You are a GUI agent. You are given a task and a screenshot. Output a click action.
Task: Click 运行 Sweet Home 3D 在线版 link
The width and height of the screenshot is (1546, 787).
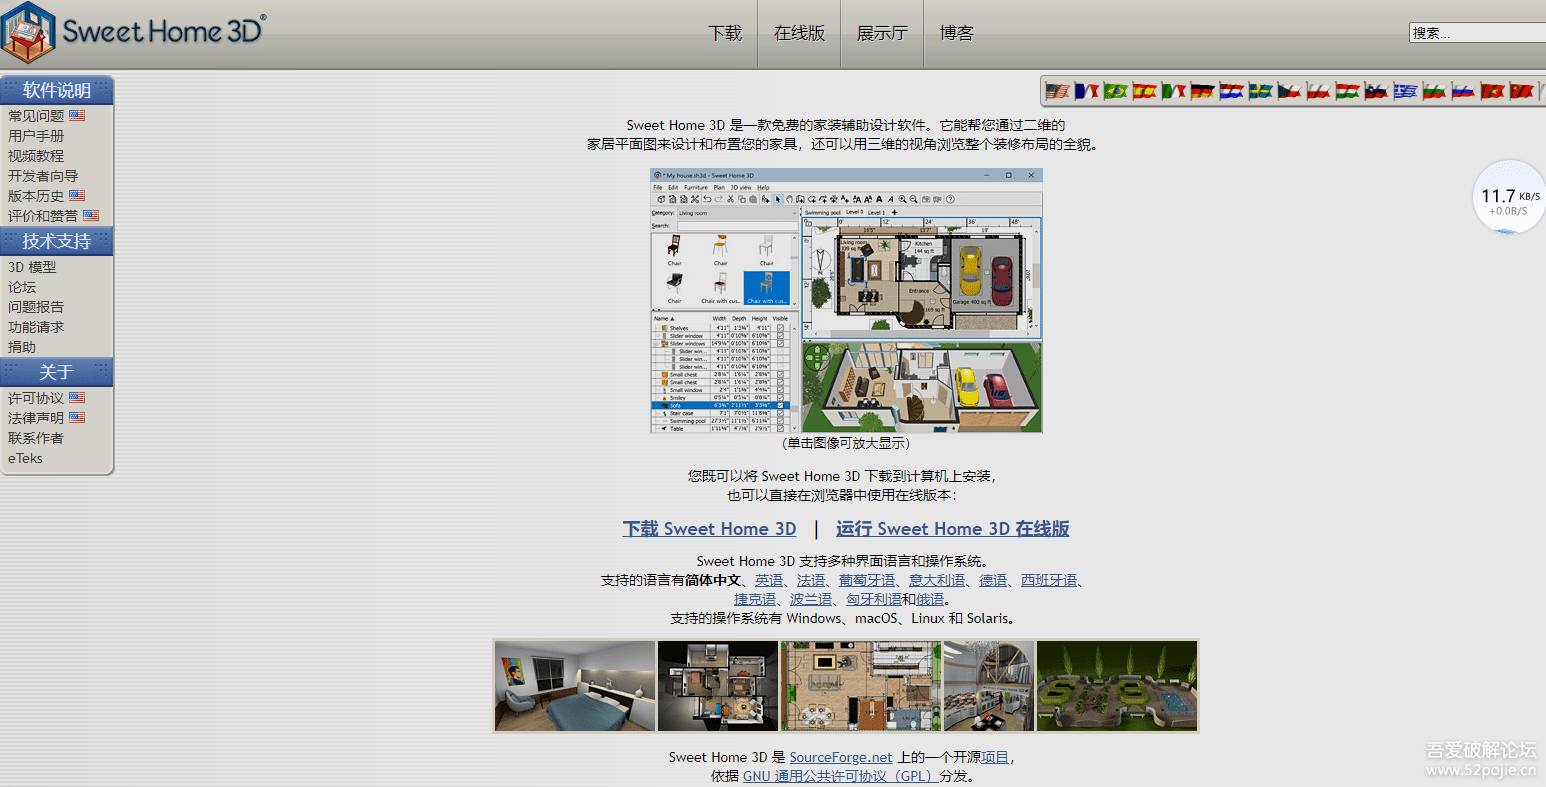(953, 529)
